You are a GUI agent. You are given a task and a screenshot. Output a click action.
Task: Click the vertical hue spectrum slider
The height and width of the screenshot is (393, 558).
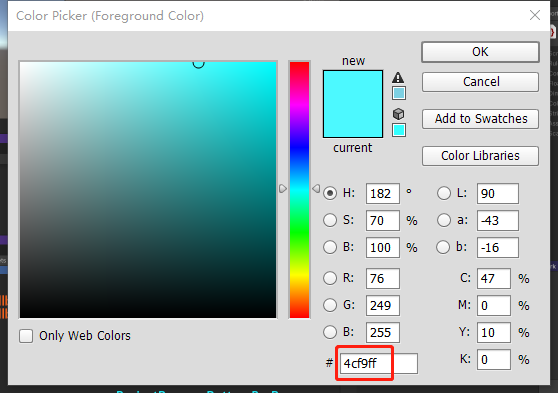[299, 190]
